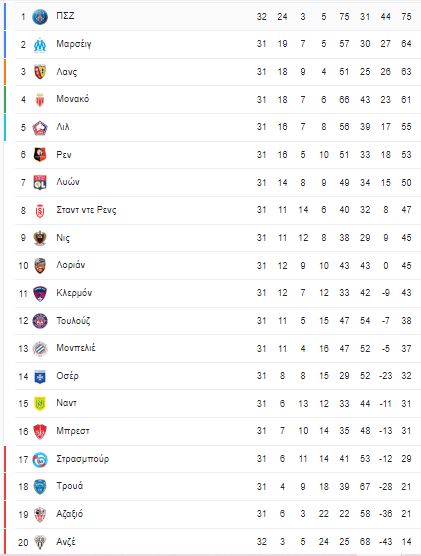Select the Λανς club badge

[40, 72]
